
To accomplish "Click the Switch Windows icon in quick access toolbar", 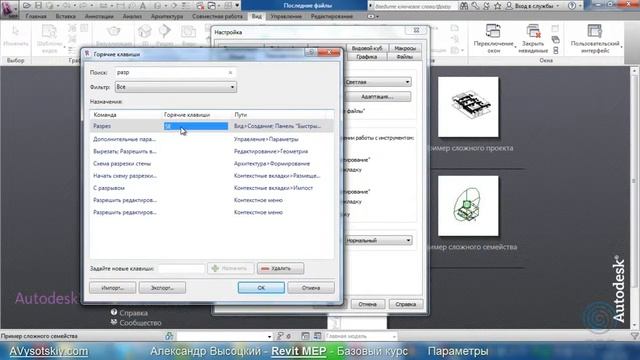I will pyautogui.click(x=212, y=6).
